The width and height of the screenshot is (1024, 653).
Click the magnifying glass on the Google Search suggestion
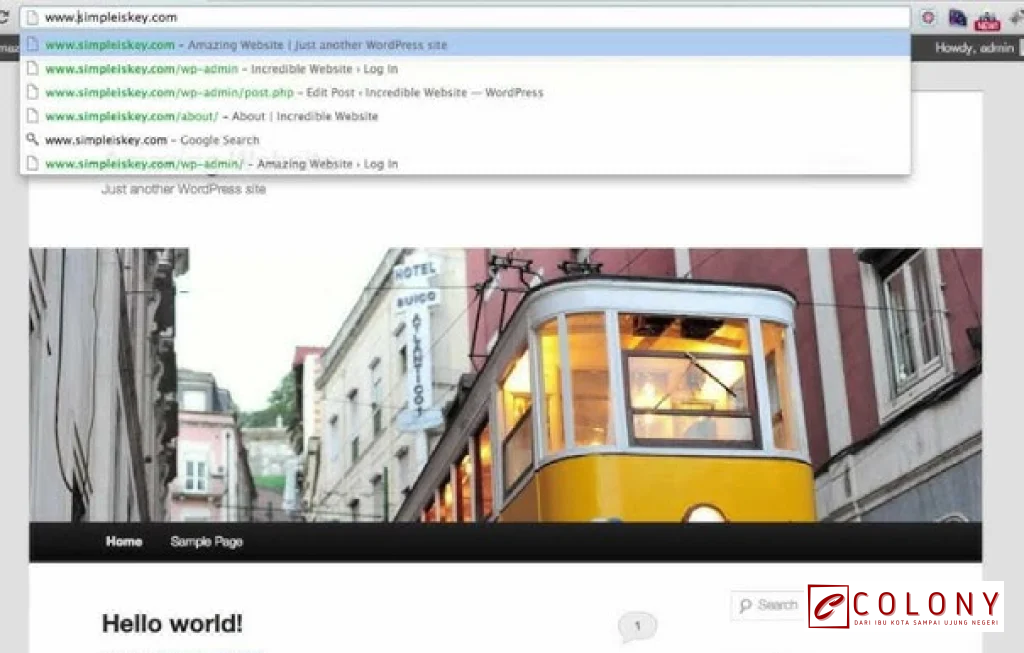click(x=31, y=140)
